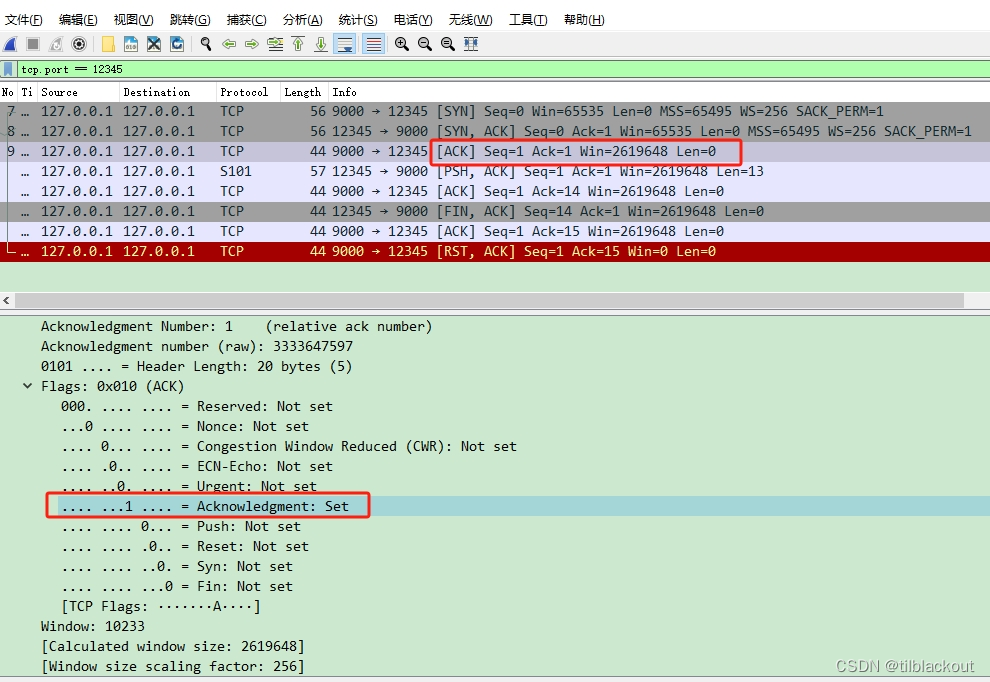Screen dimensions: 990x682
Task: Select the red [RST, ACK] packet row
Action: point(495,251)
